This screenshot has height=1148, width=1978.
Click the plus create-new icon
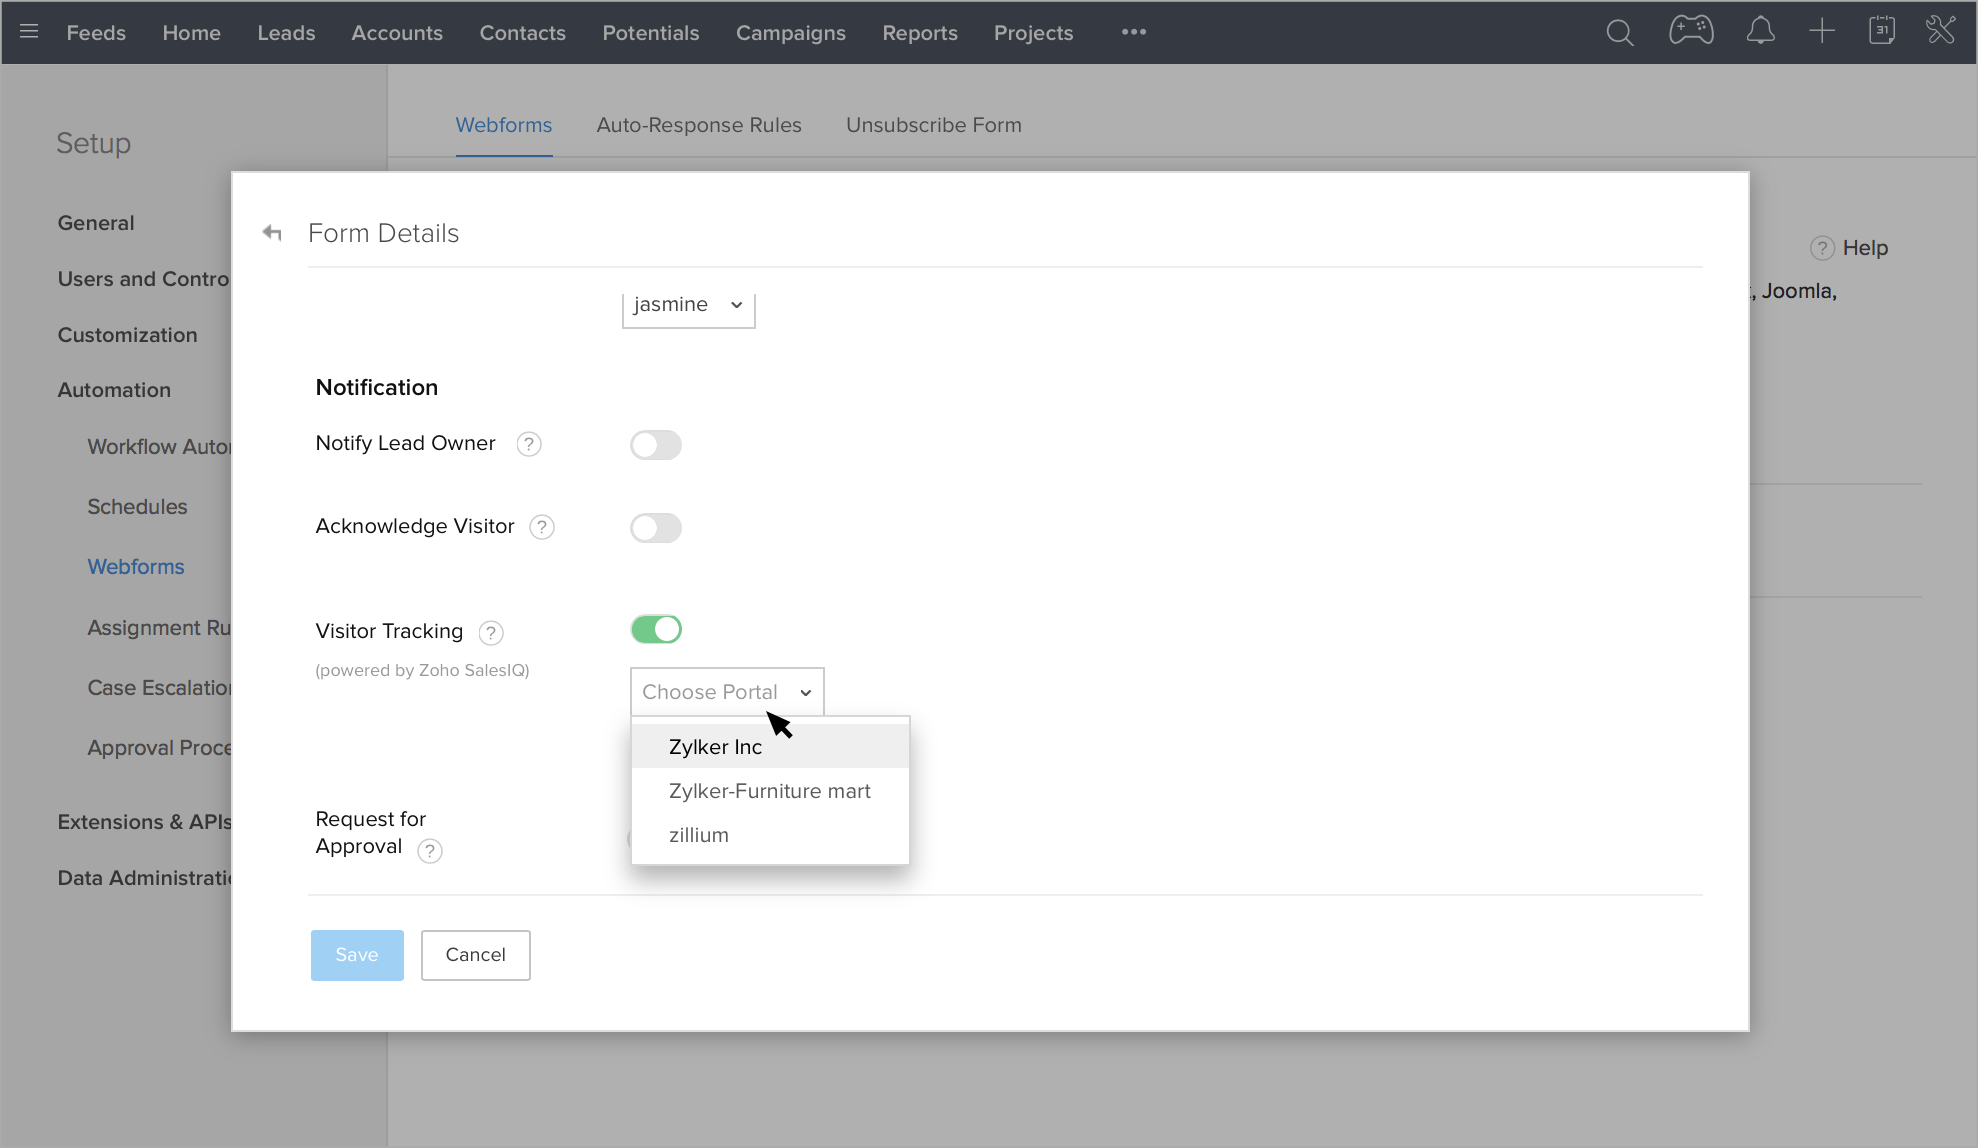(1822, 32)
